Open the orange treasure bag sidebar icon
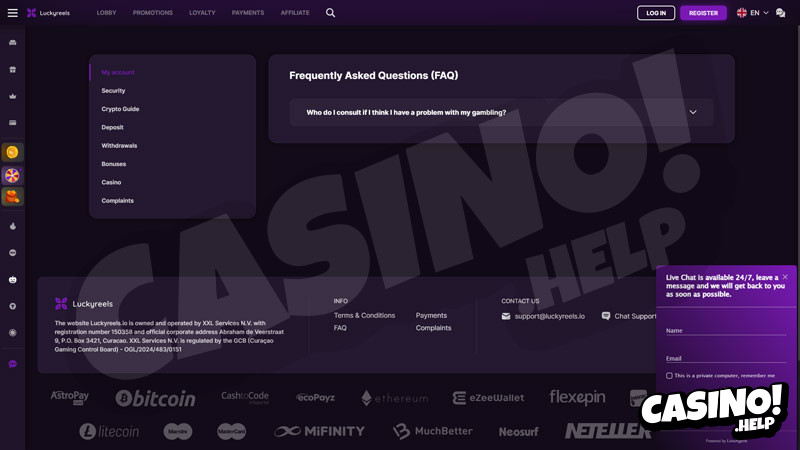 point(12,197)
